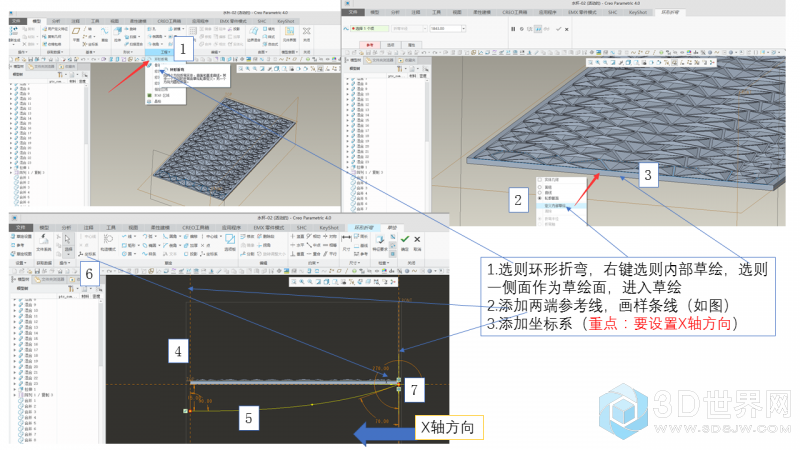Choose 定义内部草绘 in toroidal bend context menu
Viewport: 800px width, 450px height.
tap(560, 206)
